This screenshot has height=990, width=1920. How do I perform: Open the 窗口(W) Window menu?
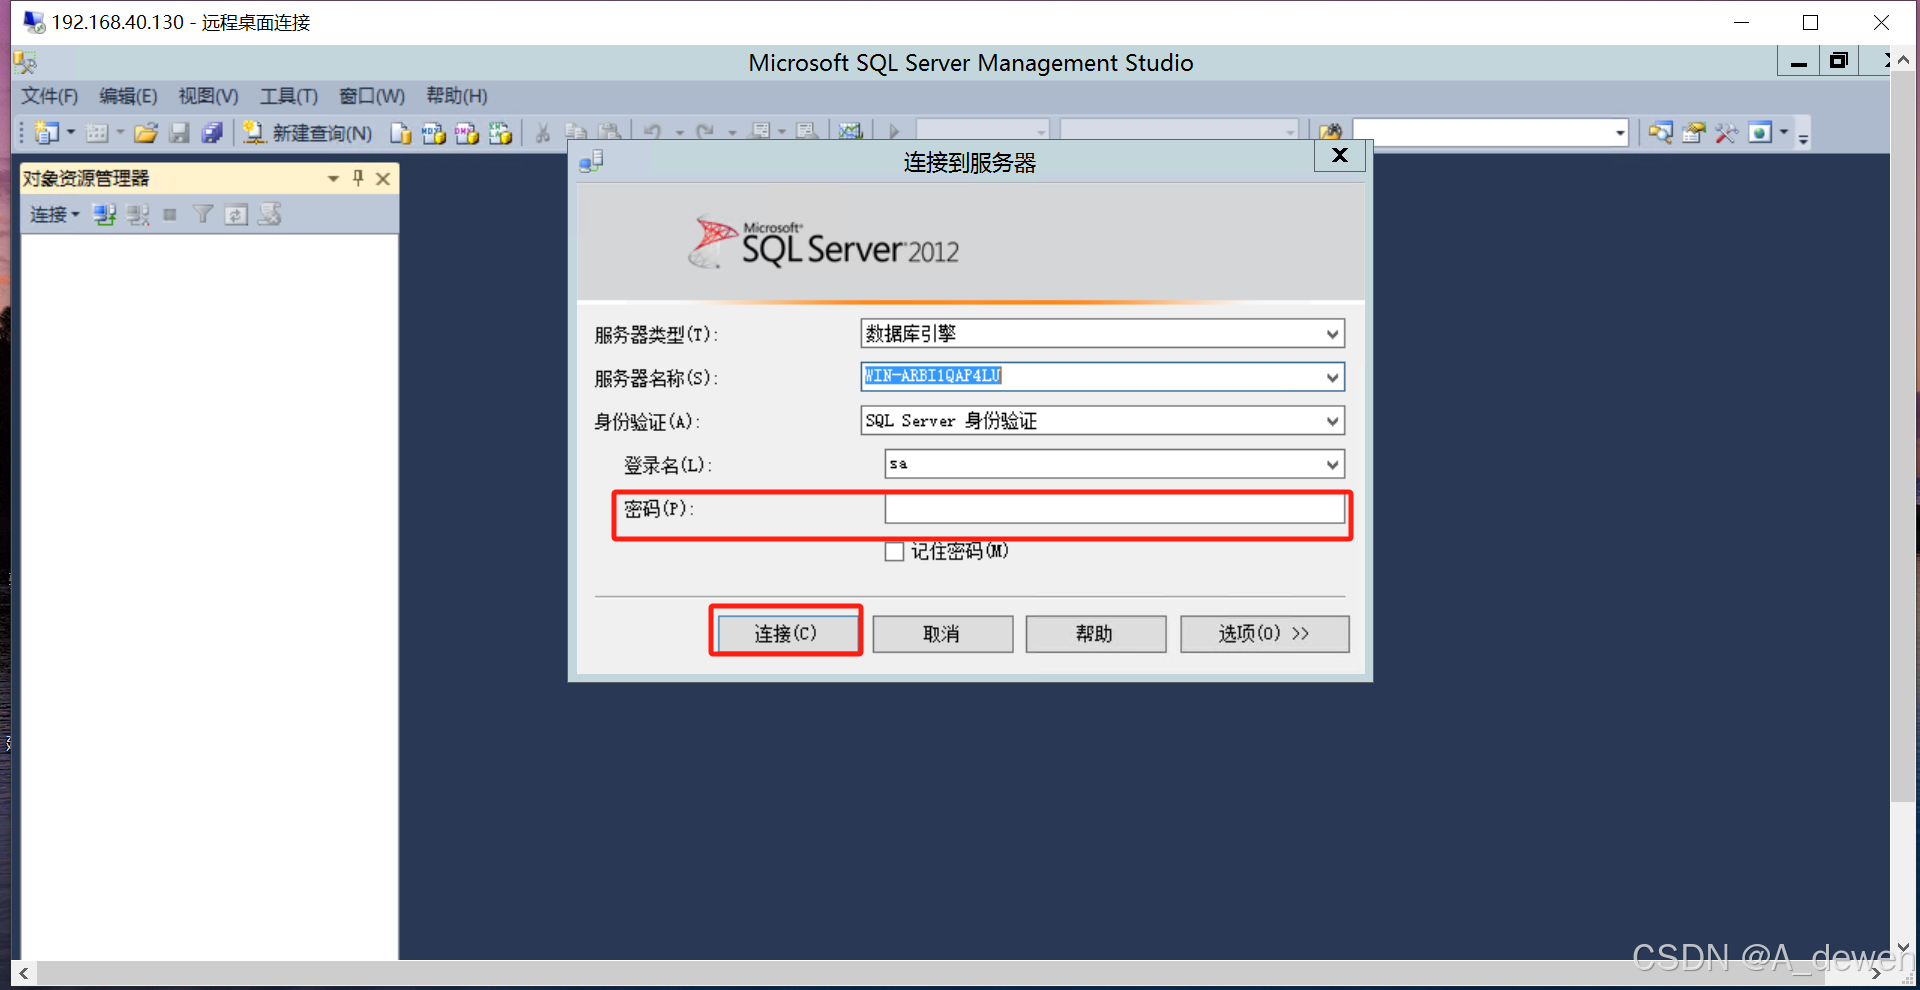372,96
